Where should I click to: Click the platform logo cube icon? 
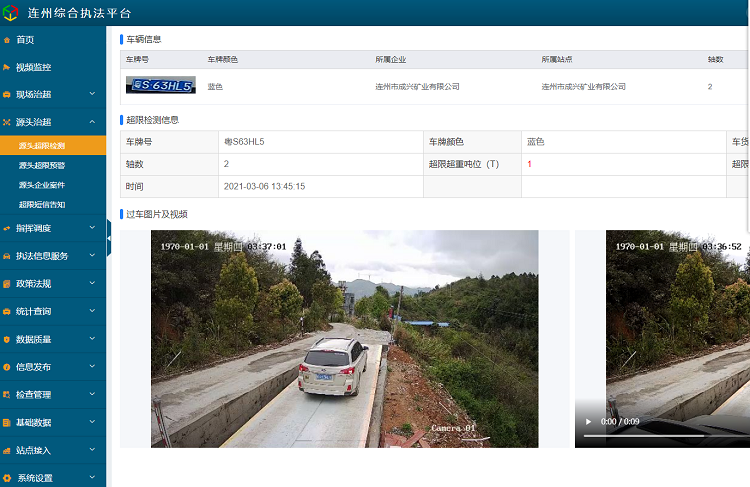pos(11,13)
